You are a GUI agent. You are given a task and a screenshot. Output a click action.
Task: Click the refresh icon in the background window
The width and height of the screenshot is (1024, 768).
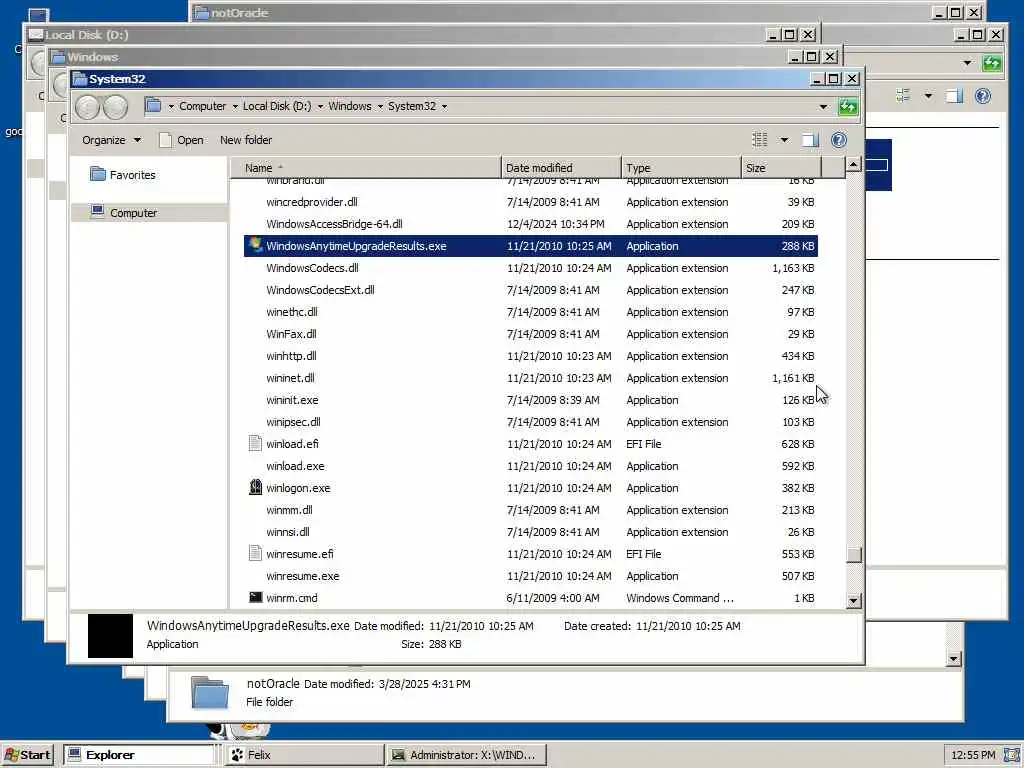point(991,63)
